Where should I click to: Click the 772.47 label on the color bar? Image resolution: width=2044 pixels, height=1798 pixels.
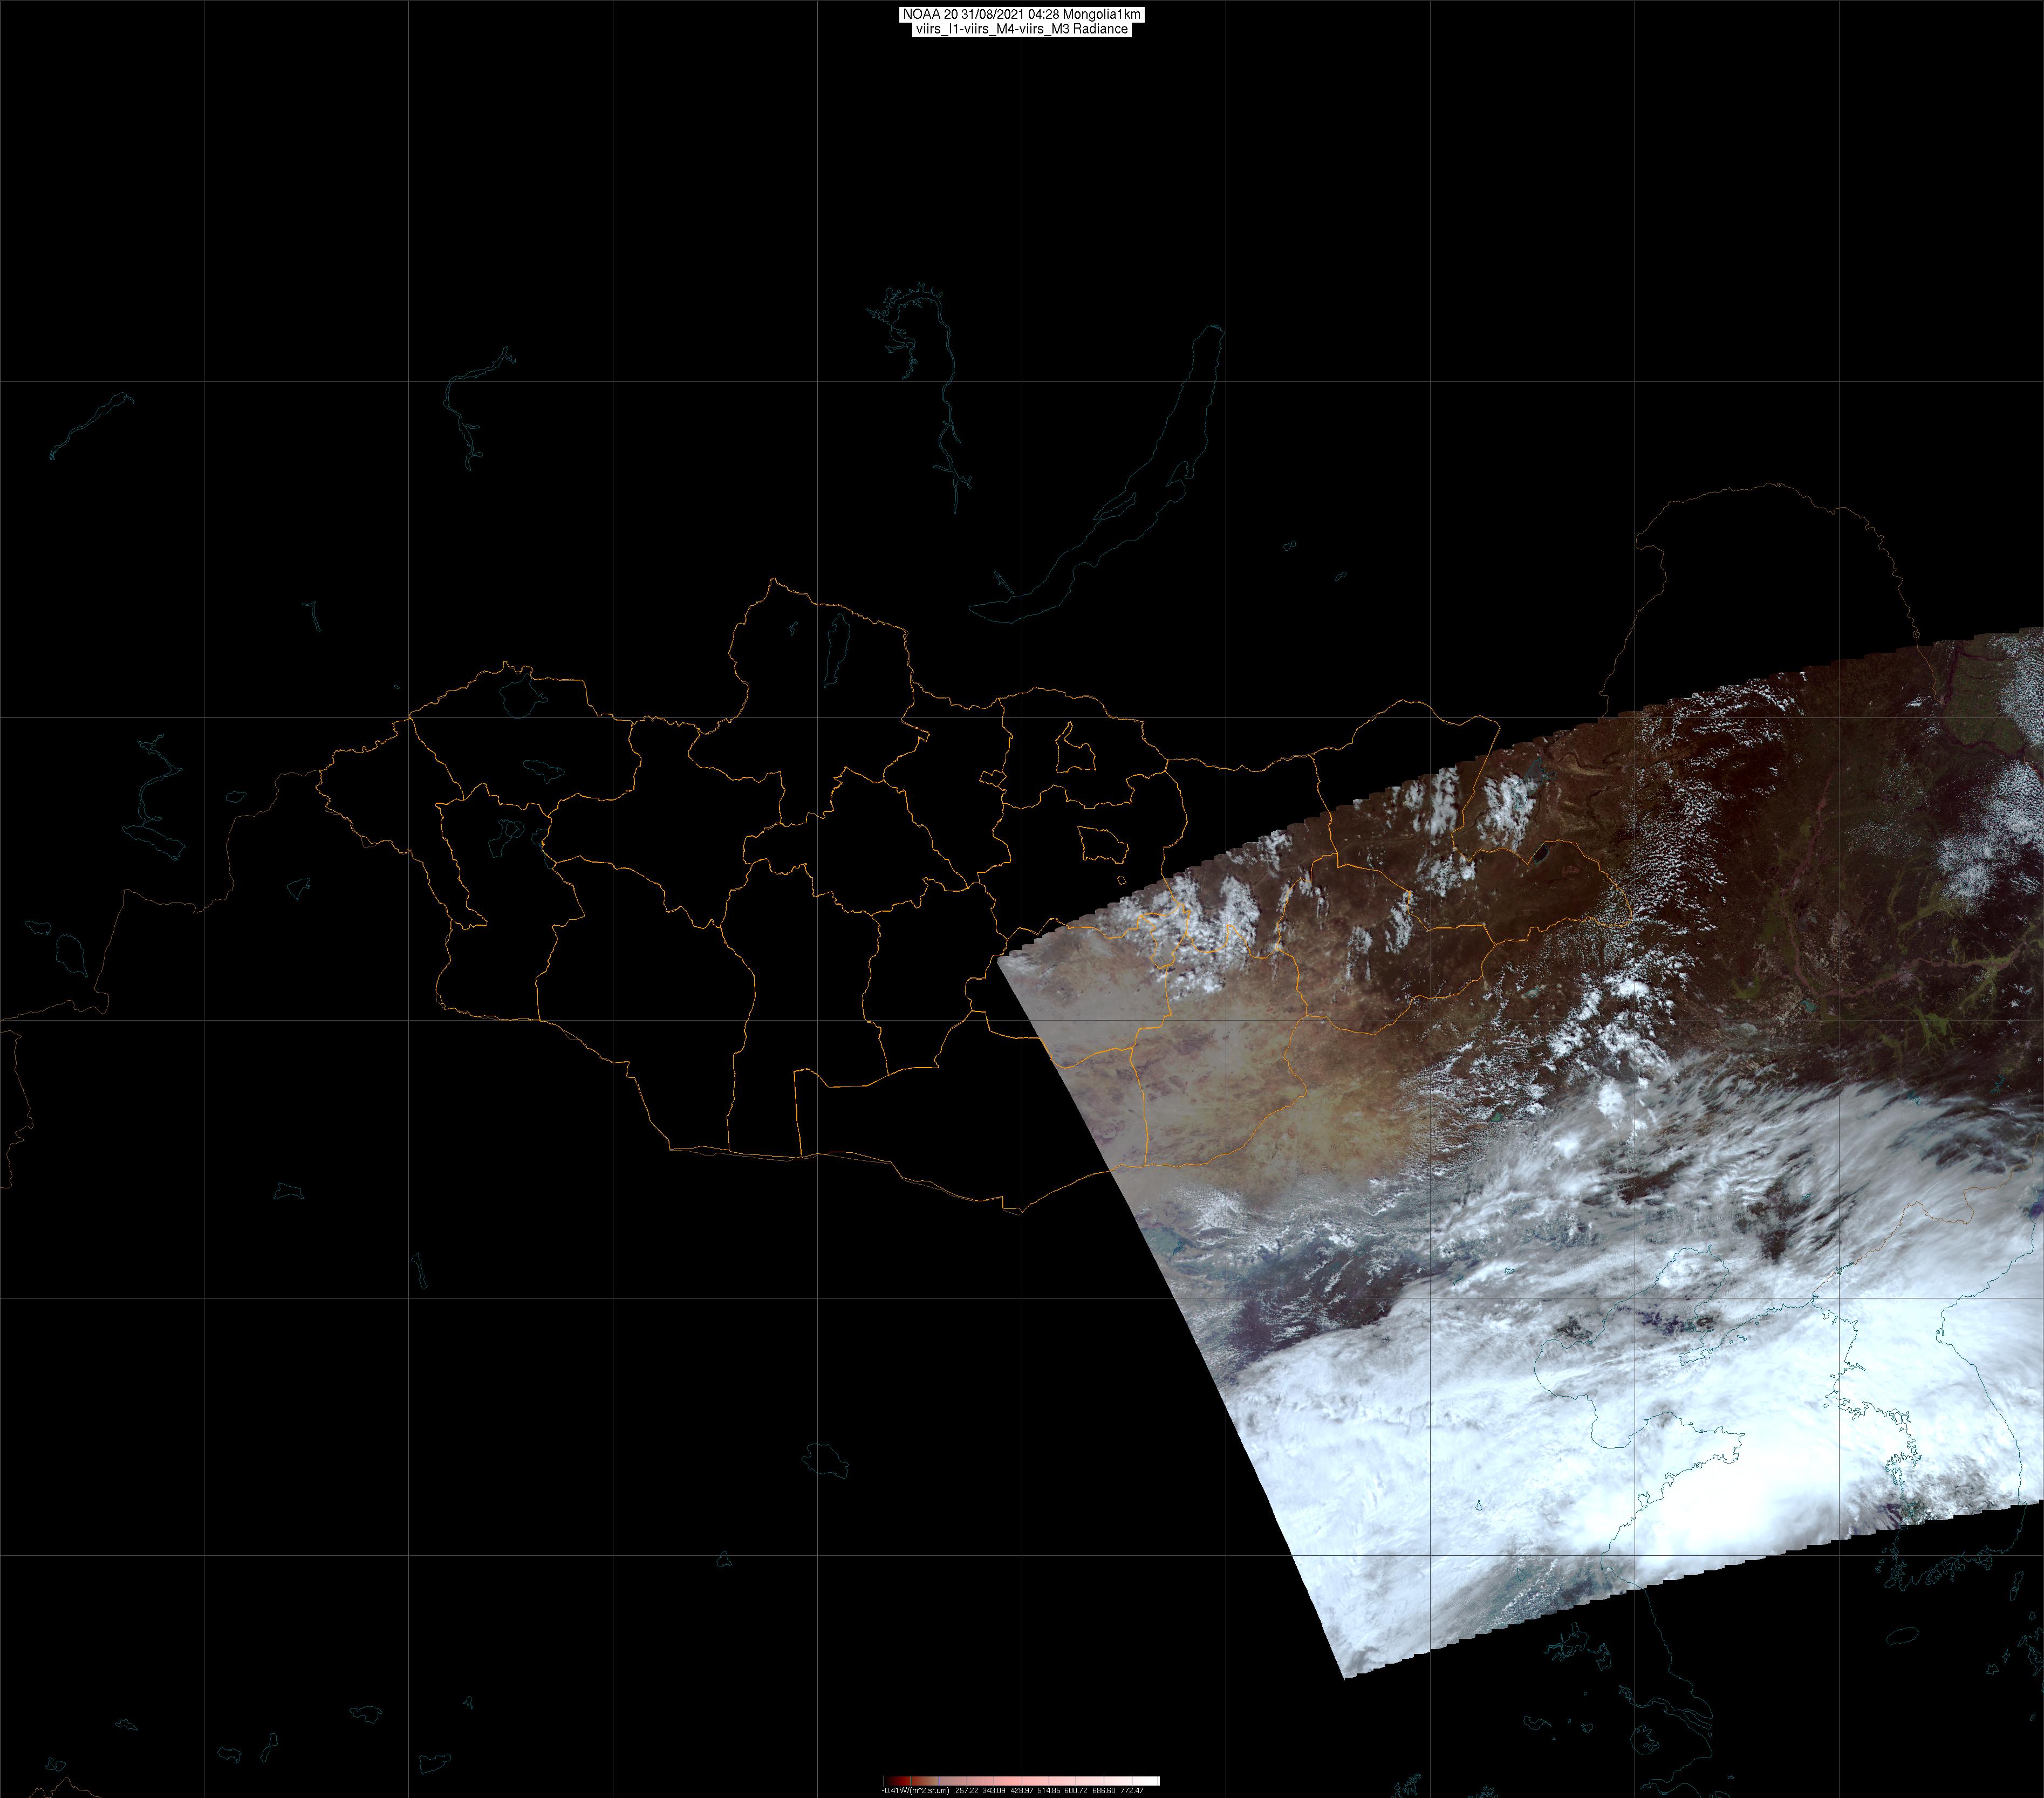1132,1791
